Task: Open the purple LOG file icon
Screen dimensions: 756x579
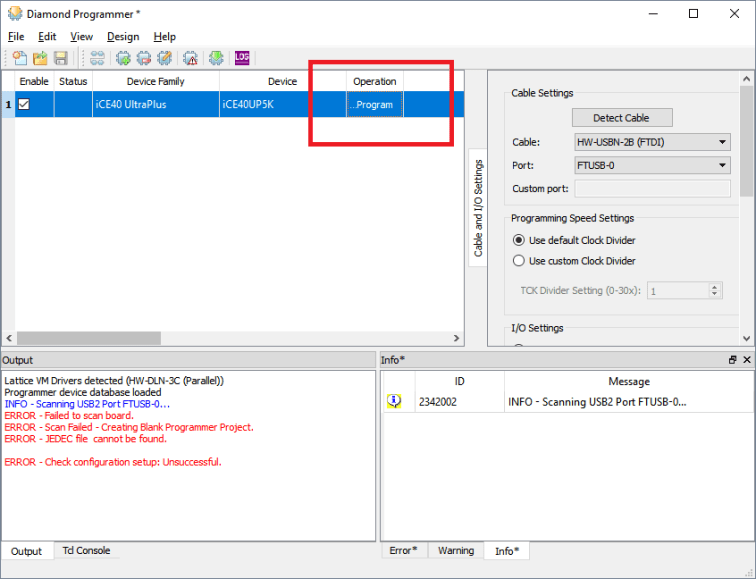Action: coord(242,58)
